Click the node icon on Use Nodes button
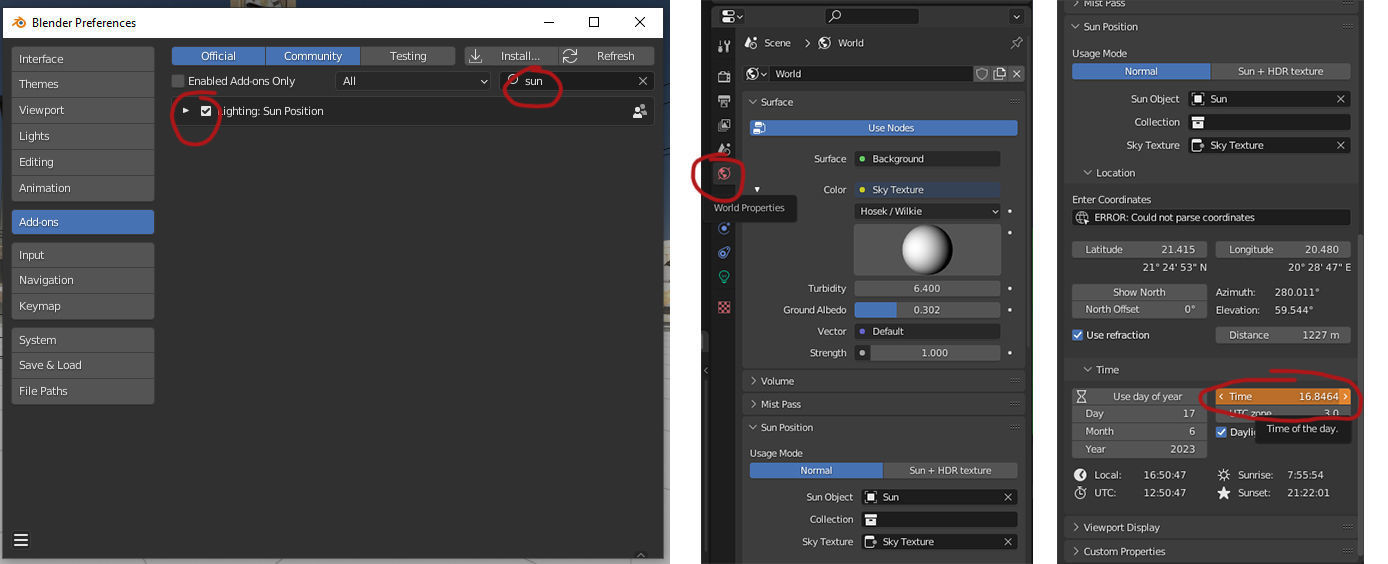The height and width of the screenshot is (564, 1388). tap(759, 128)
